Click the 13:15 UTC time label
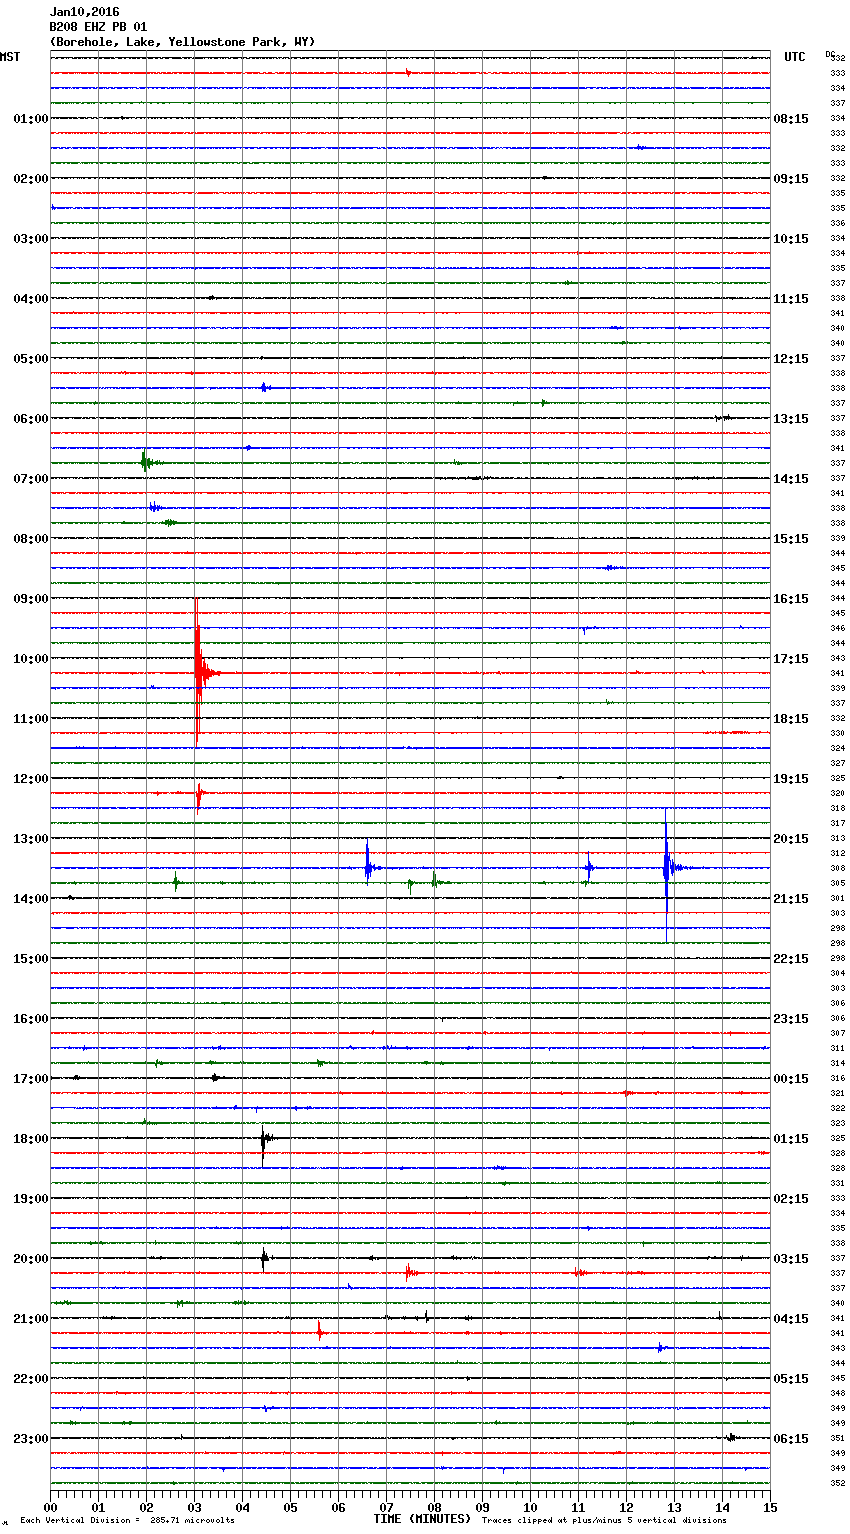 (791, 419)
